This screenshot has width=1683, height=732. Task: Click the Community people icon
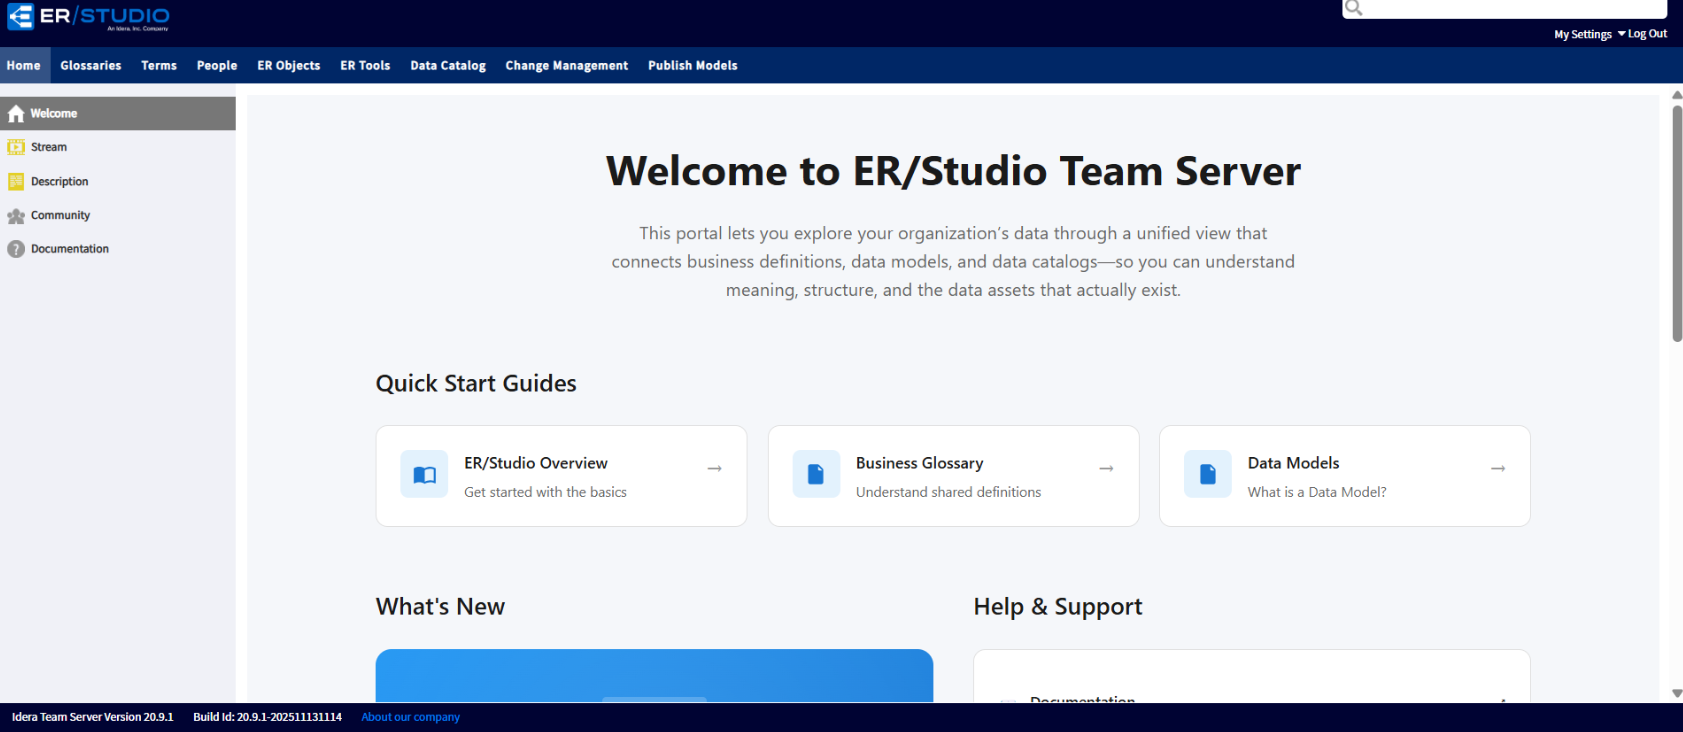(16, 215)
